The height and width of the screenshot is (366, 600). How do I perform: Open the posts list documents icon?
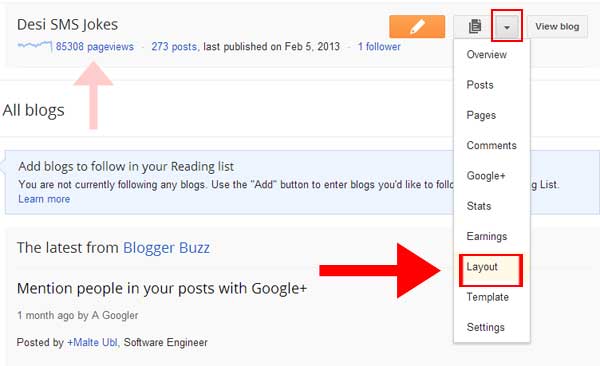coord(474,26)
